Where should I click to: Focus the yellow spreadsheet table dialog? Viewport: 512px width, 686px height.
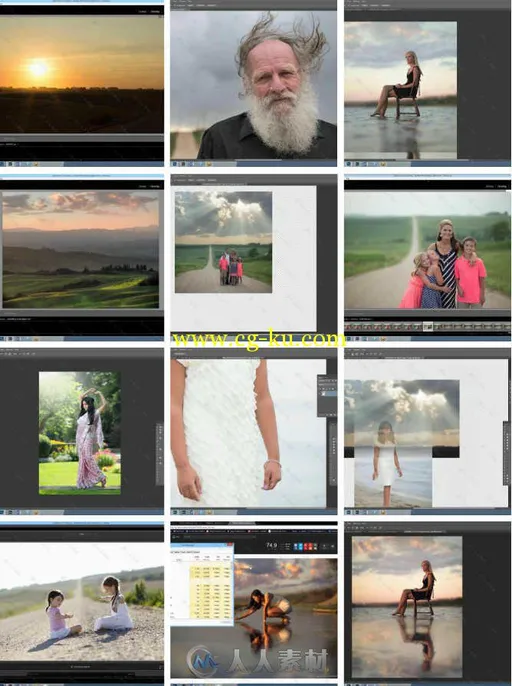202,584
